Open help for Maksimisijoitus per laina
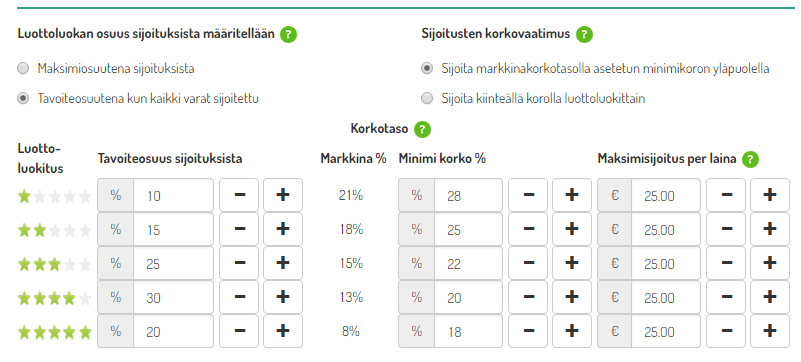This screenshot has width=801, height=362. [x=750, y=159]
